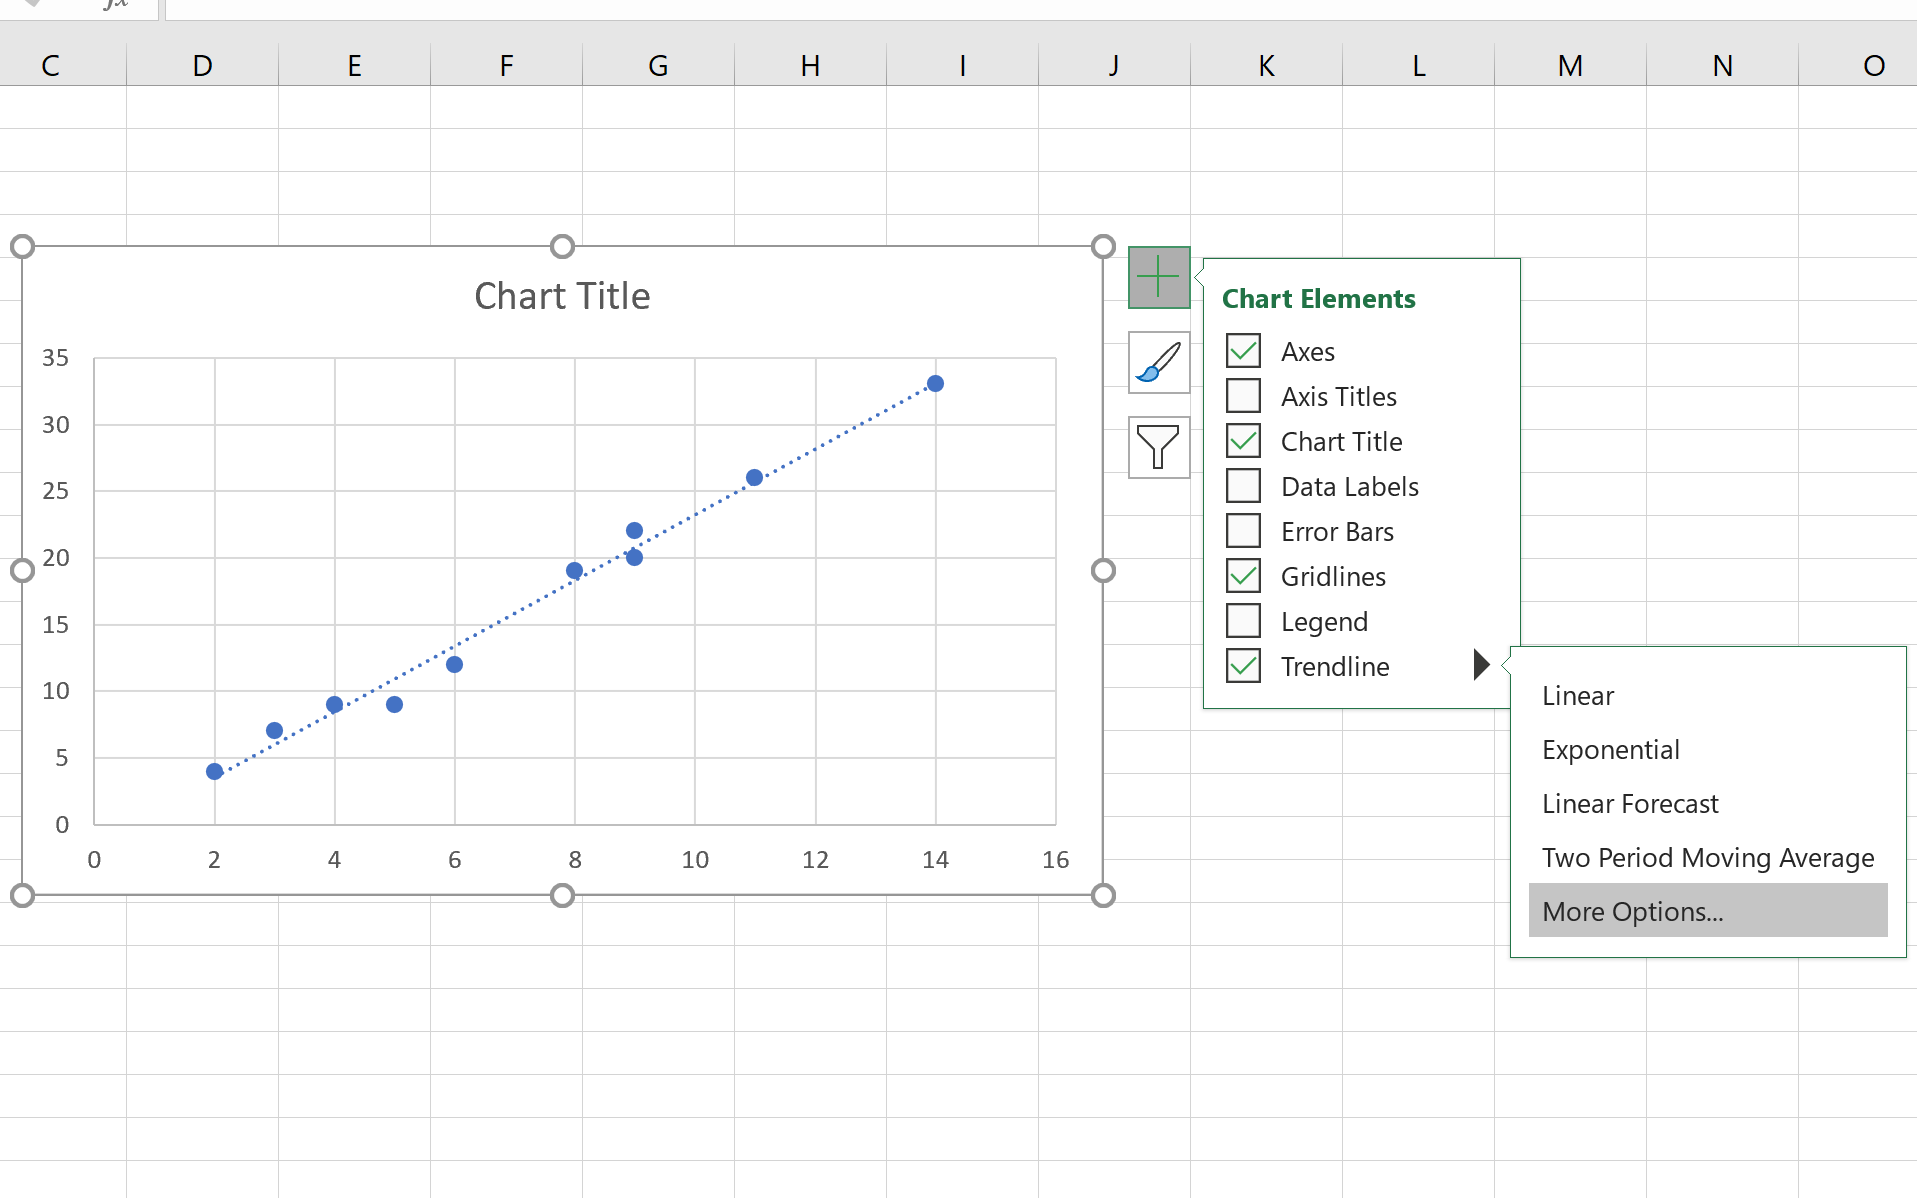Enable the Error Bars checkbox
Screen dimensions: 1917x1198
click(x=1243, y=531)
